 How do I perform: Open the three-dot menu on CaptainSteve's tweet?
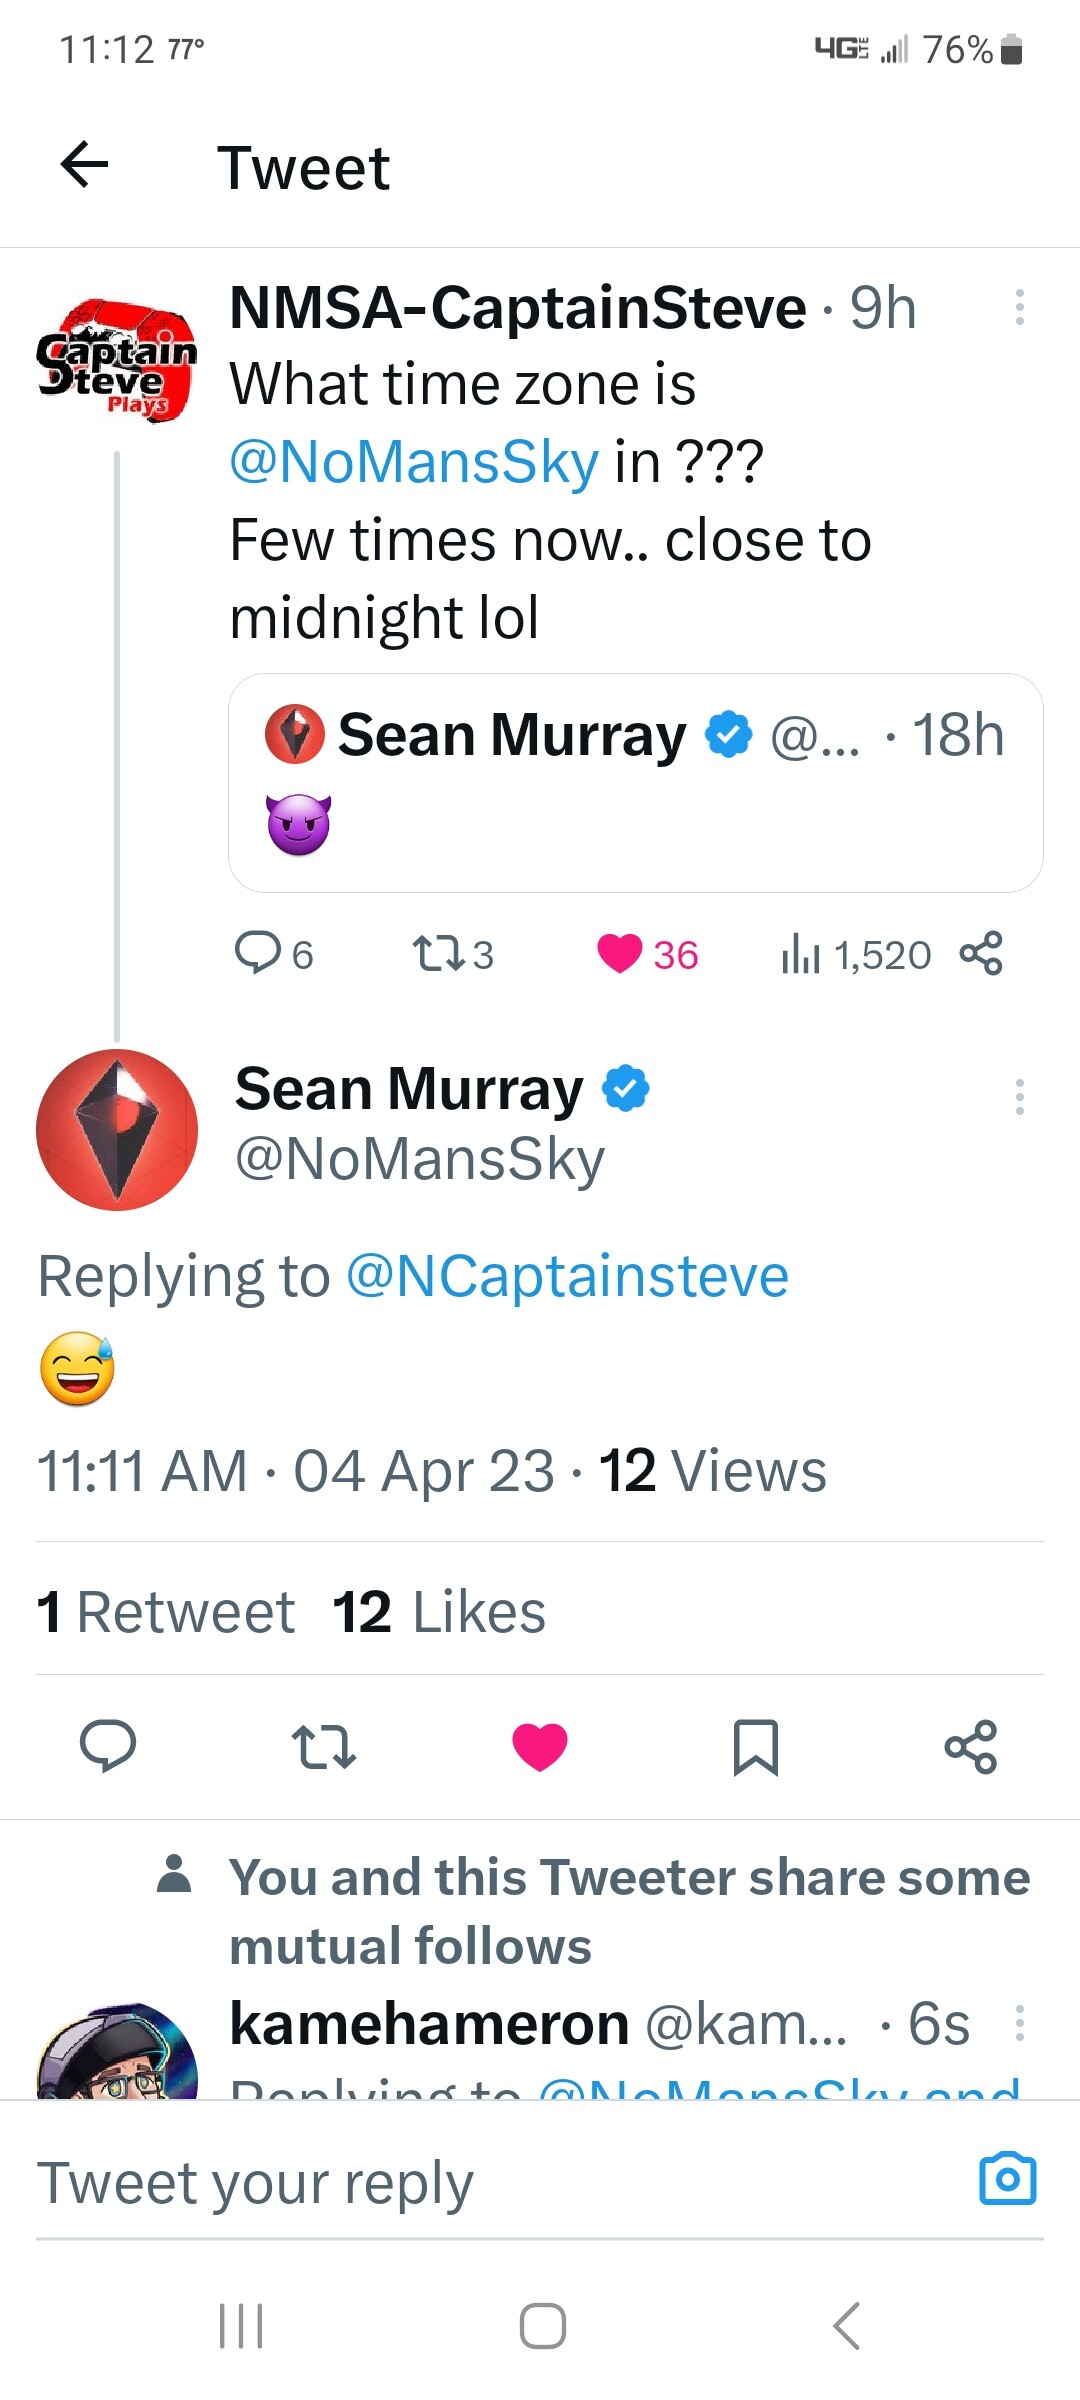1019,307
